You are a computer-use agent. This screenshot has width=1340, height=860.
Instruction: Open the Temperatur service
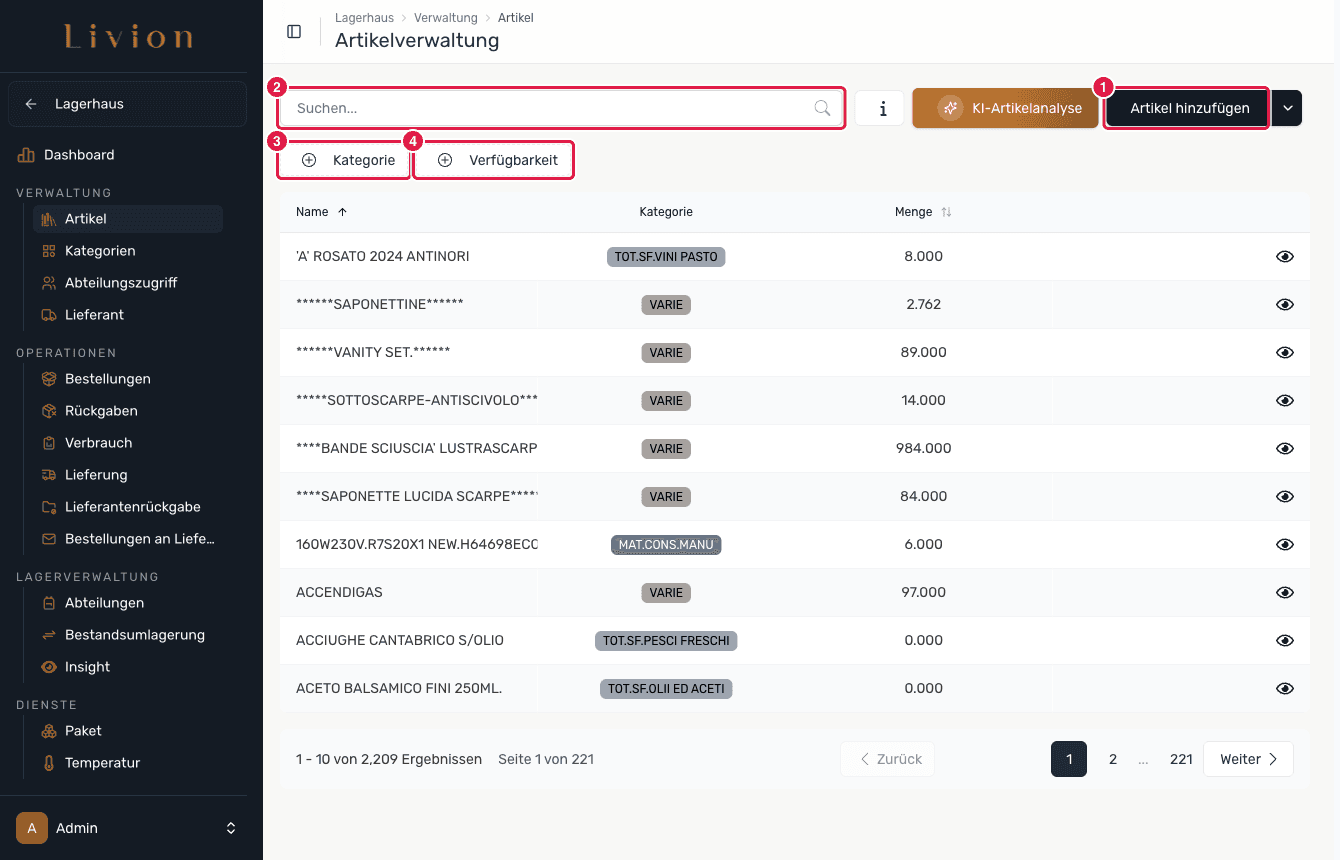[x=102, y=763]
